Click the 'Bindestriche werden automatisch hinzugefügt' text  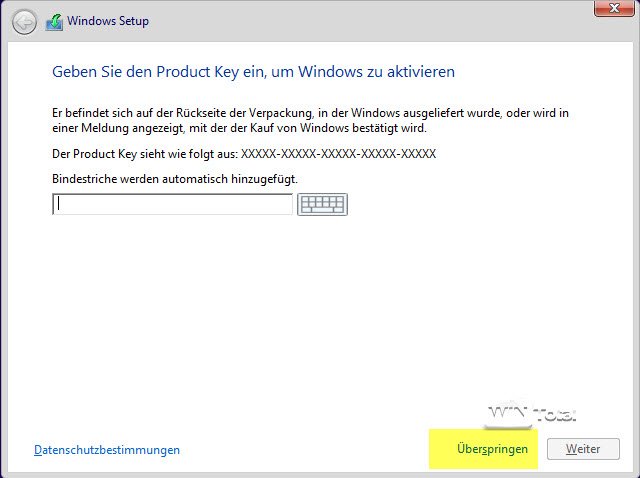pos(175,179)
